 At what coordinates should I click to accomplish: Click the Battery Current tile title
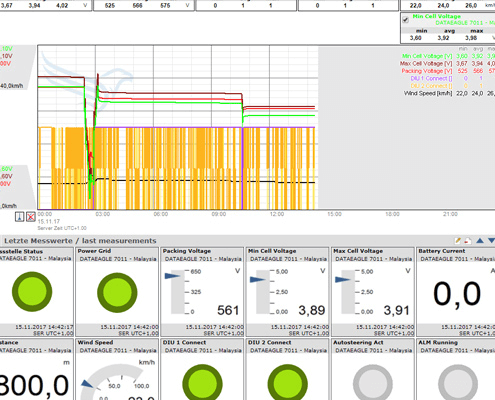tap(442, 251)
